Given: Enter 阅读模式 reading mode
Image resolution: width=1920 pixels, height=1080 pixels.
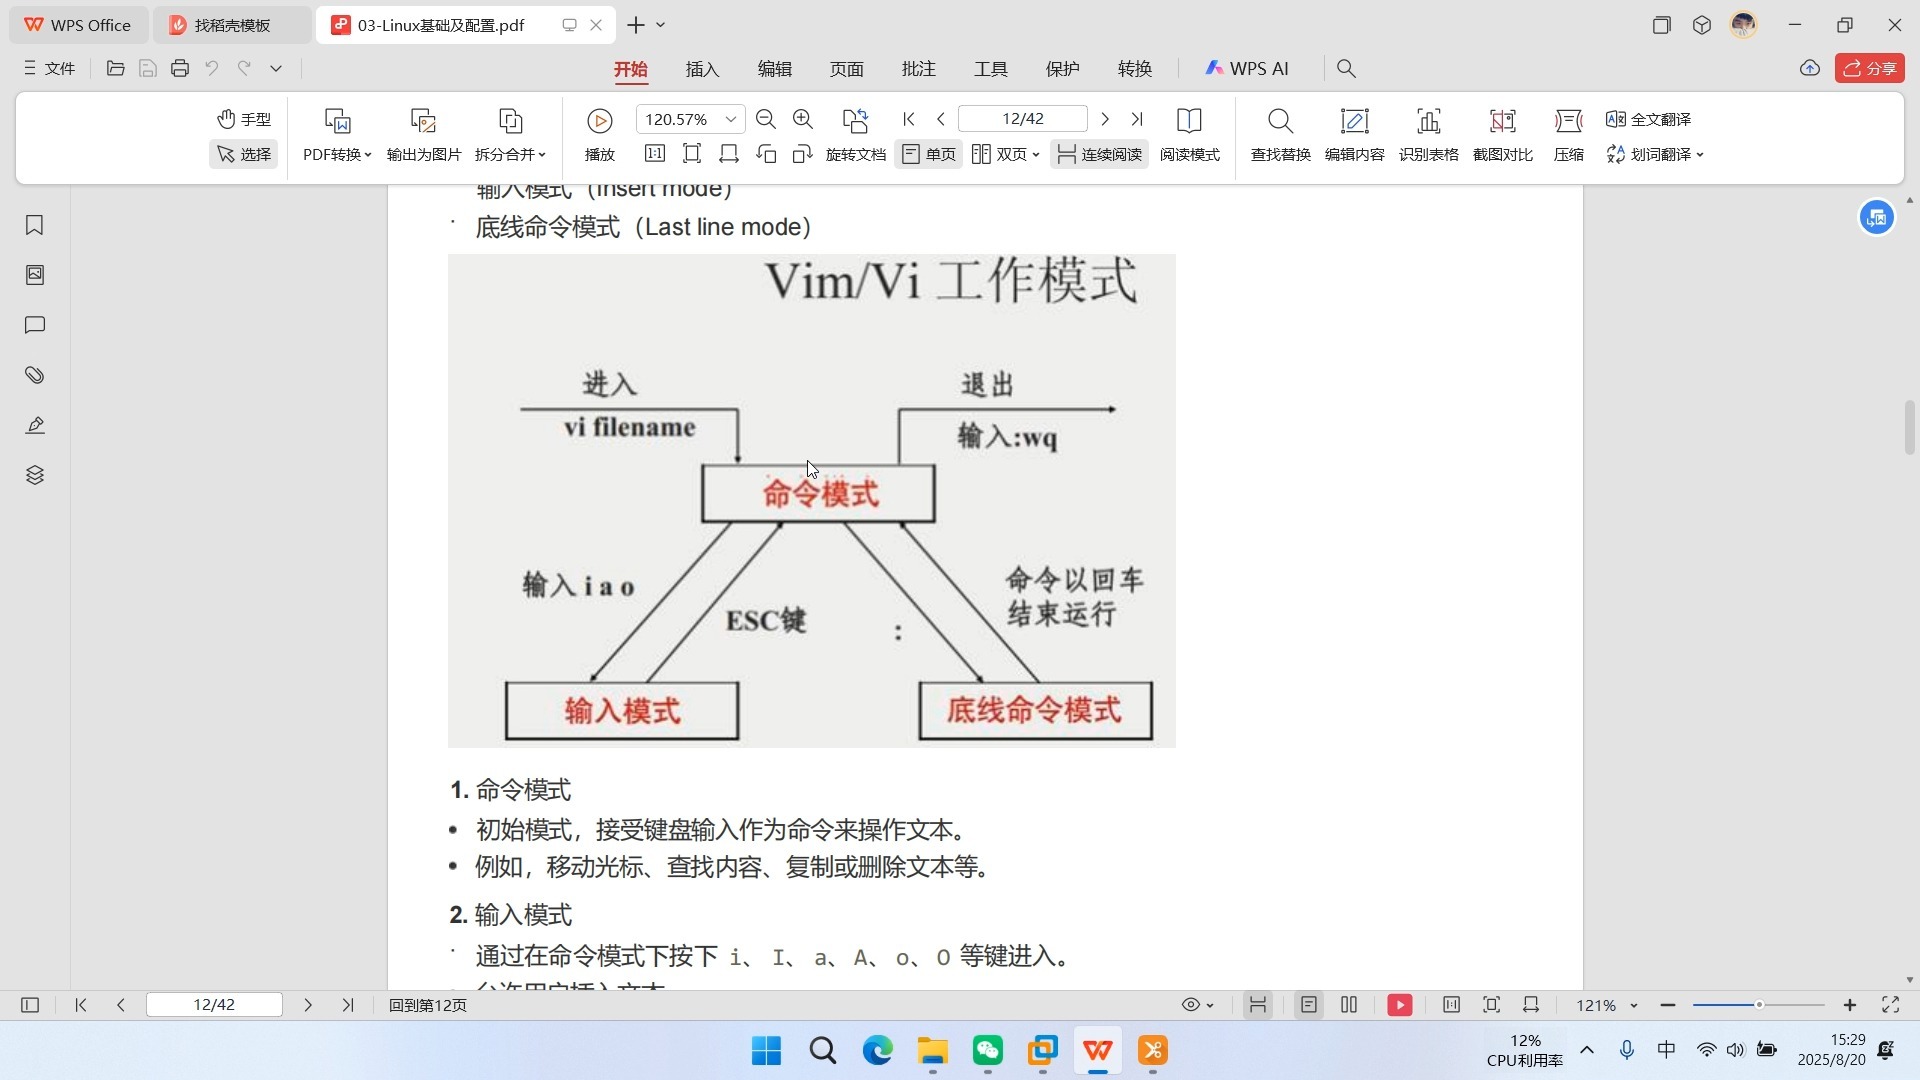Looking at the screenshot, I should pyautogui.click(x=1189, y=135).
